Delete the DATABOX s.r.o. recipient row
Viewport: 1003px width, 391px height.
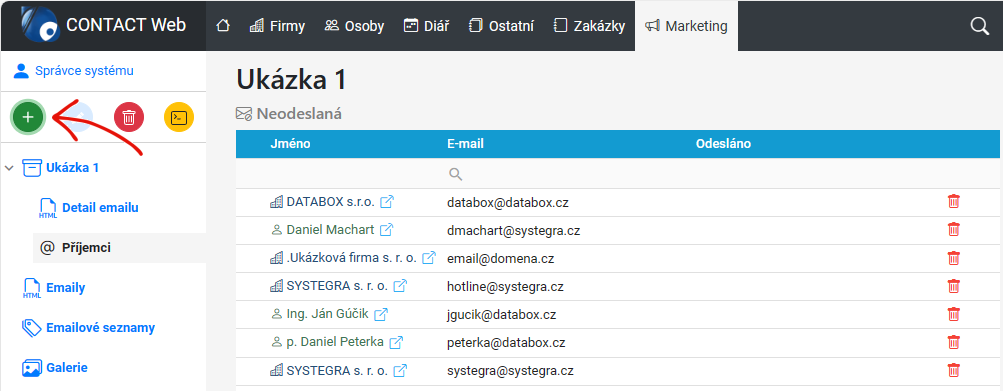pyautogui.click(x=953, y=202)
